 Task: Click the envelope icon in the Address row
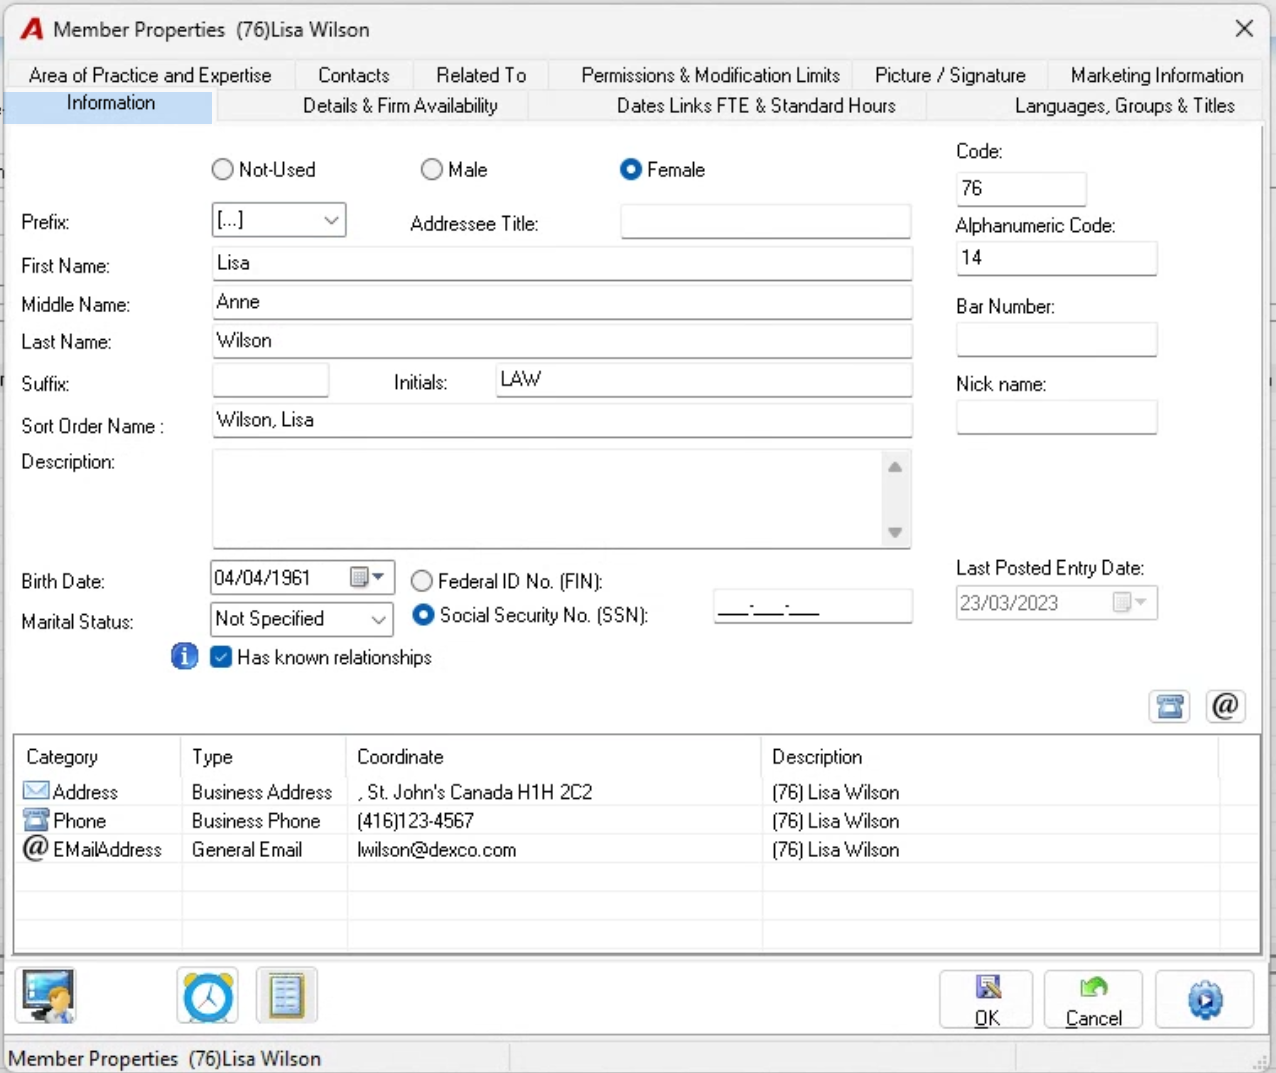coord(36,791)
